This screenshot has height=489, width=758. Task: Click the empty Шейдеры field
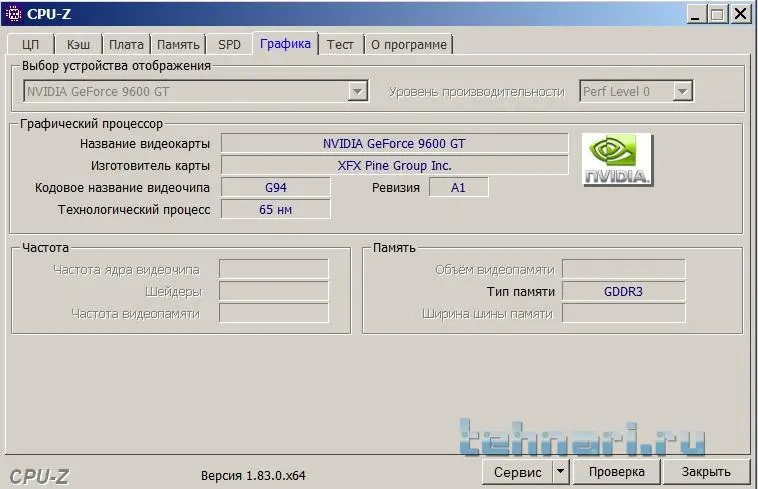coord(274,291)
